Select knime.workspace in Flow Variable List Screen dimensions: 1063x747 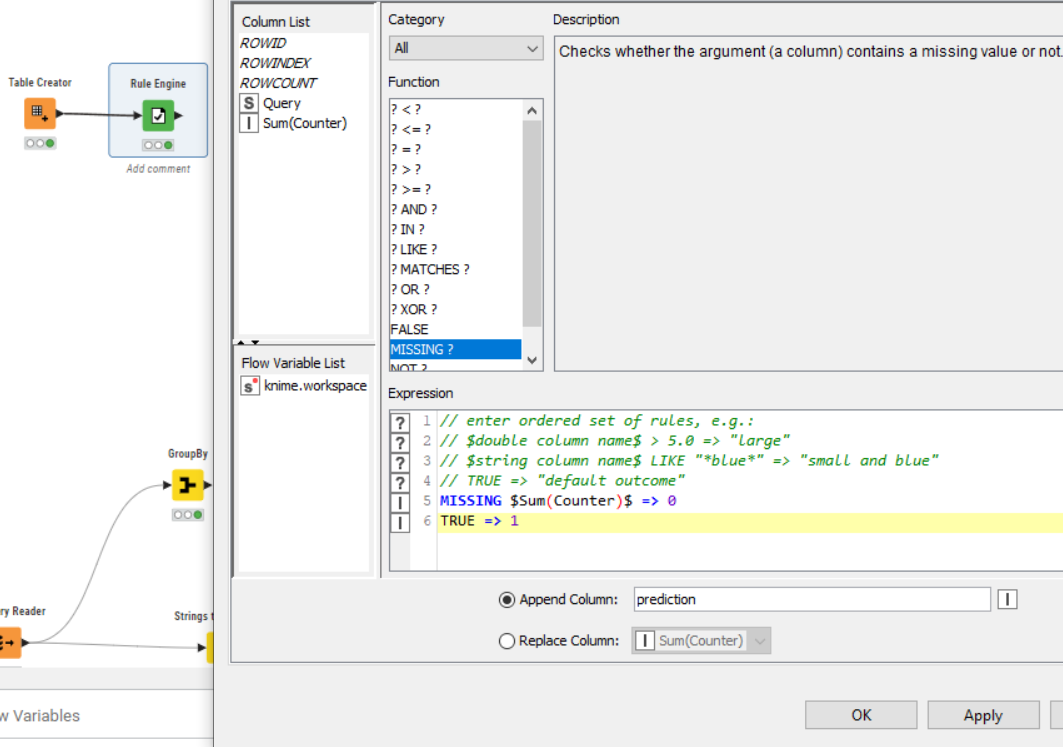315,386
